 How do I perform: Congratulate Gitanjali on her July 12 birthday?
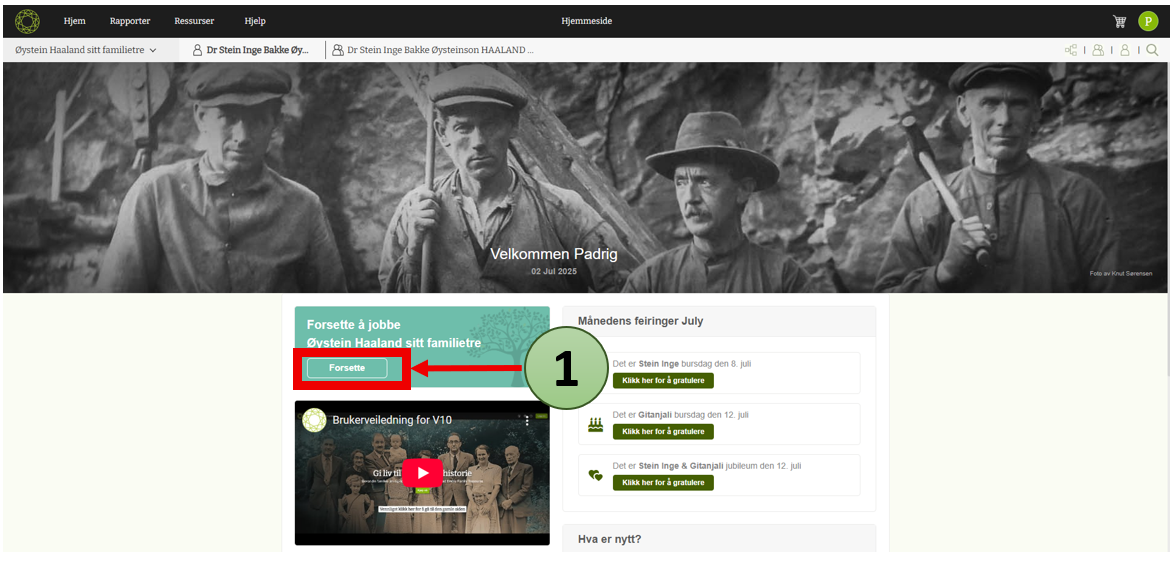pyautogui.click(x=663, y=431)
